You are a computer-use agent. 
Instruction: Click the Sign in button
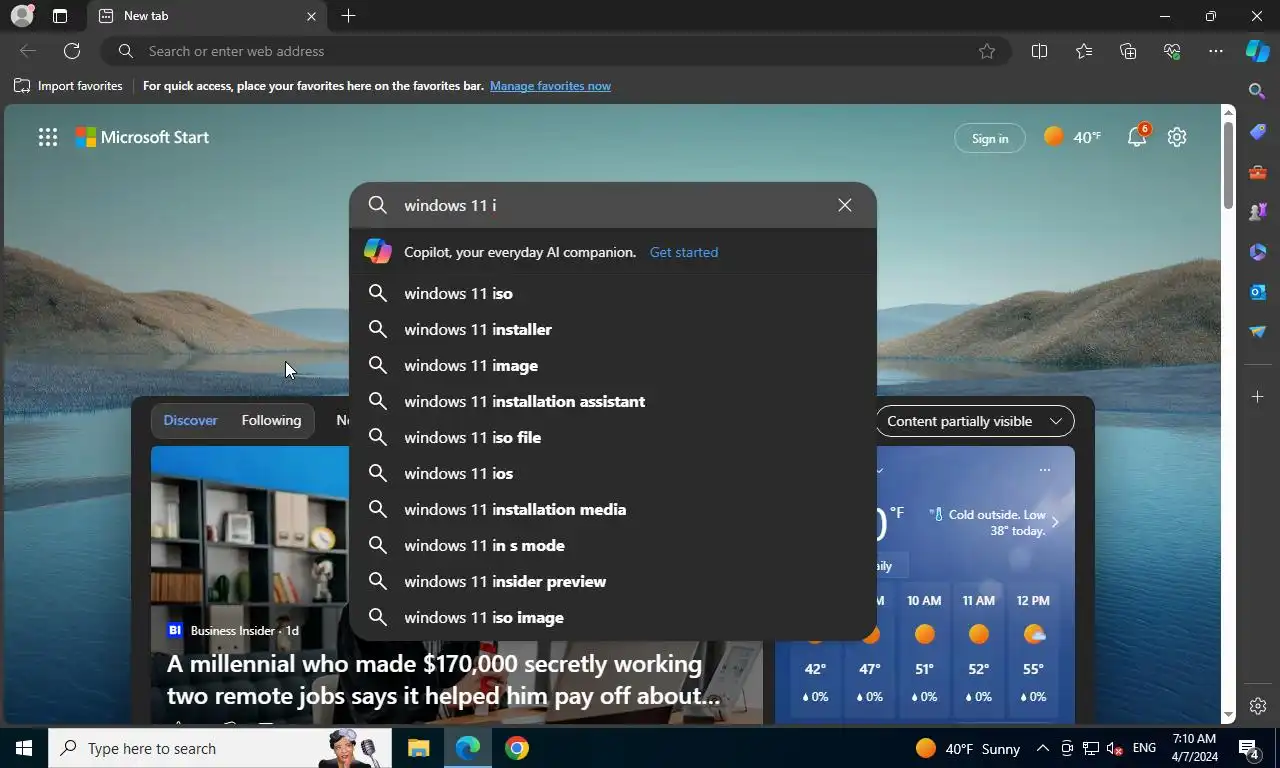pyautogui.click(x=990, y=138)
